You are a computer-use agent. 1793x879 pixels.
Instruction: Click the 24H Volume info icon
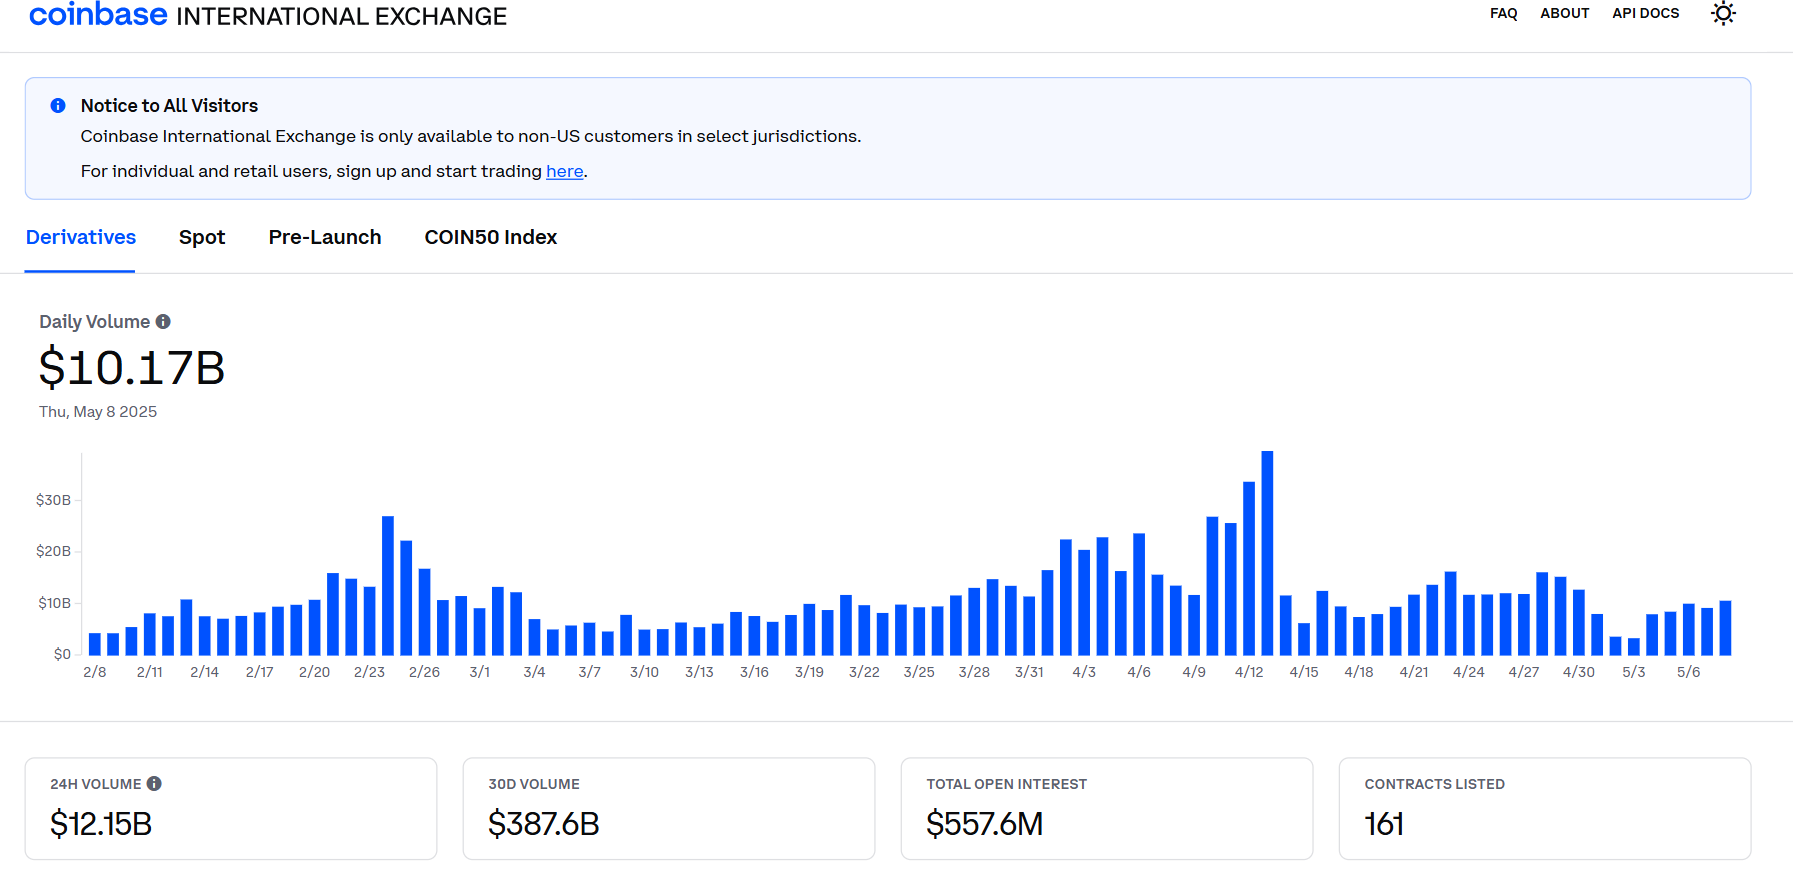(154, 784)
